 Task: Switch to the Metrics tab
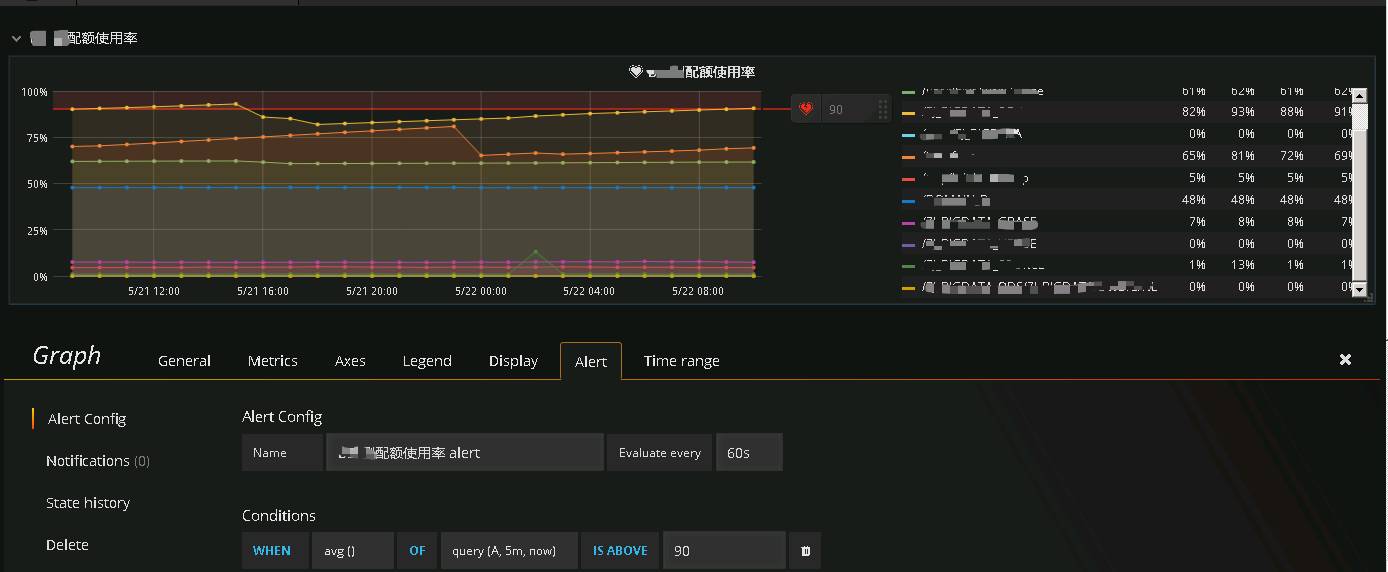[x=273, y=361]
